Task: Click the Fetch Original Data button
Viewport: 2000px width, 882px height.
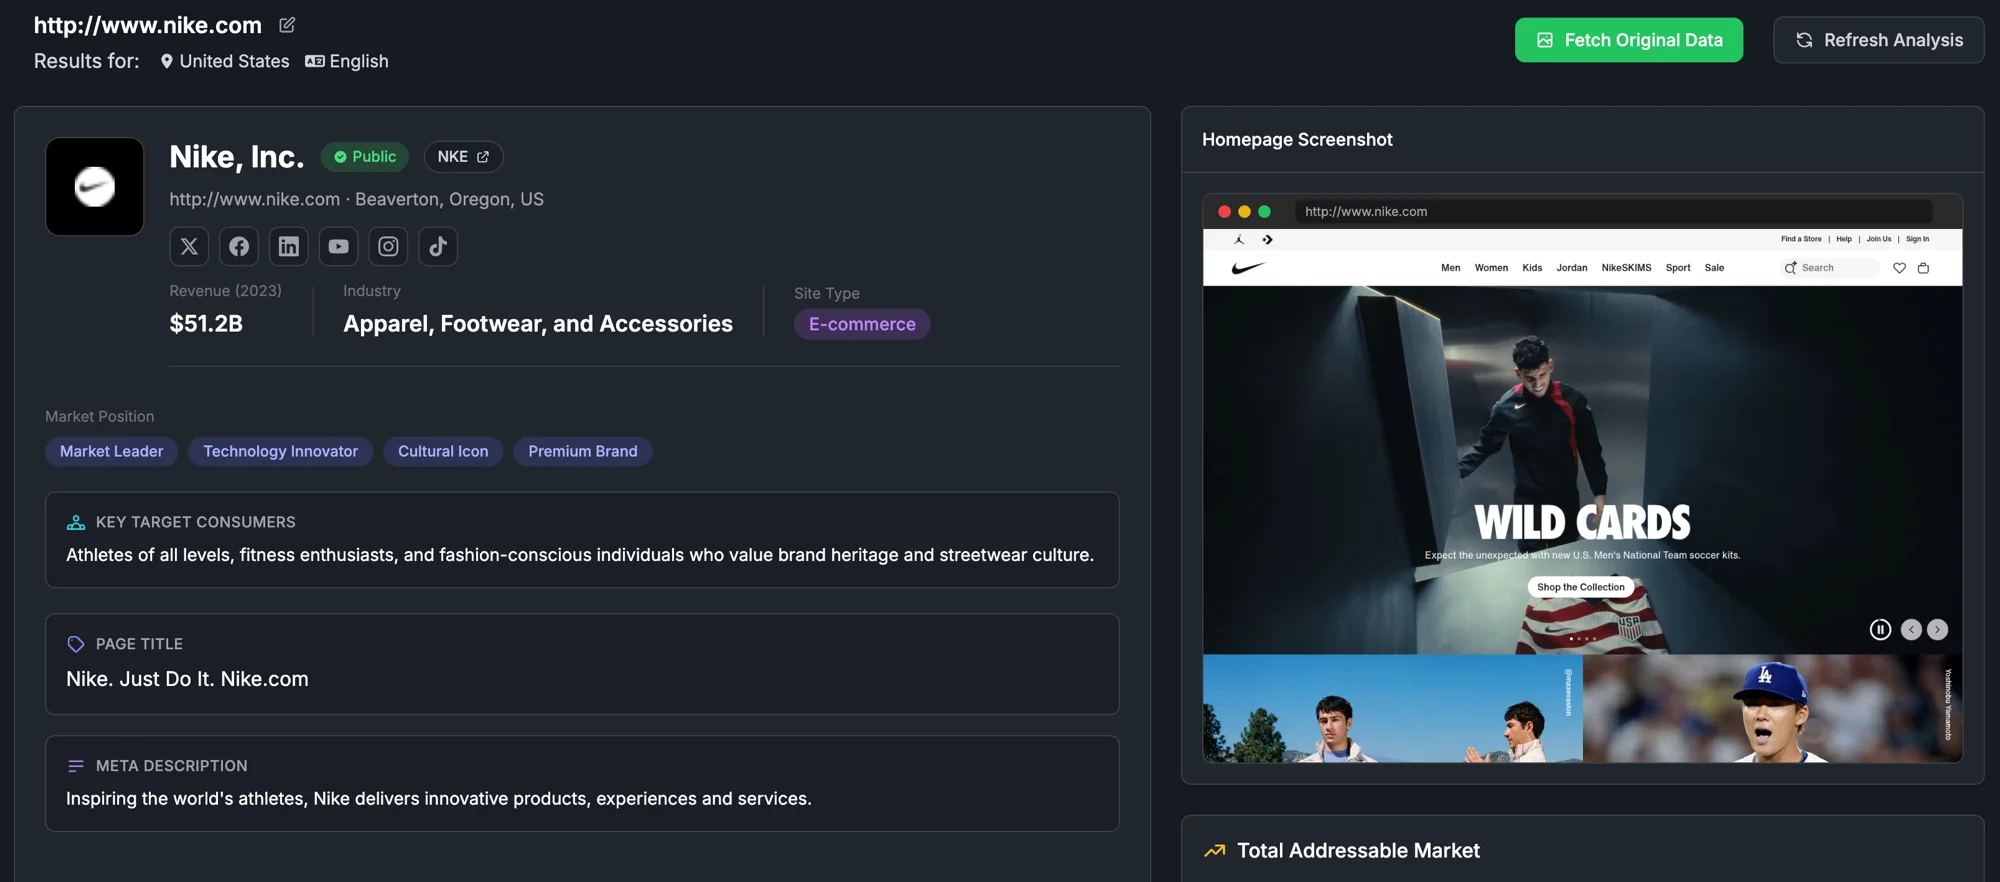Action: point(1629,40)
